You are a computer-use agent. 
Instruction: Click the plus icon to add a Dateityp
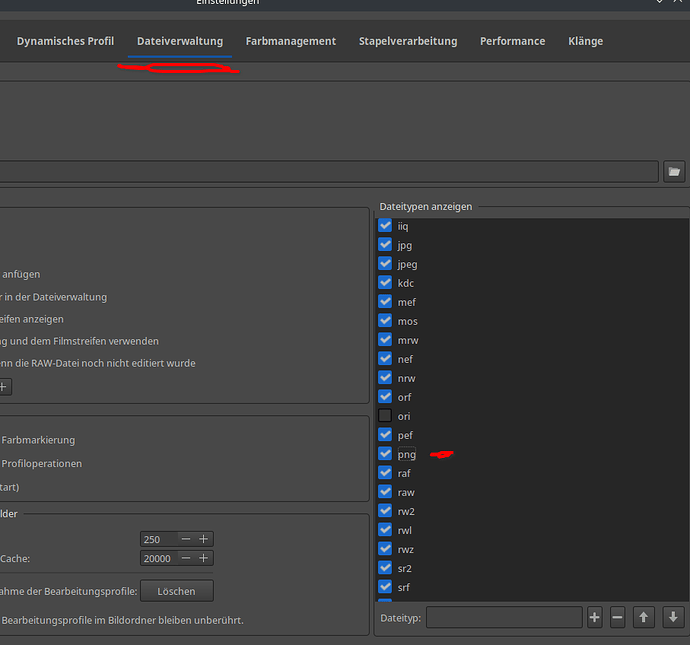(595, 618)
